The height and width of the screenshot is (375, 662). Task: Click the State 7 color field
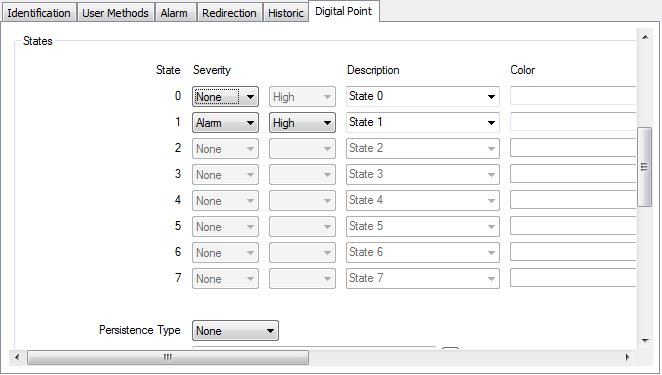pyautogui.click(x=573, y=278)
